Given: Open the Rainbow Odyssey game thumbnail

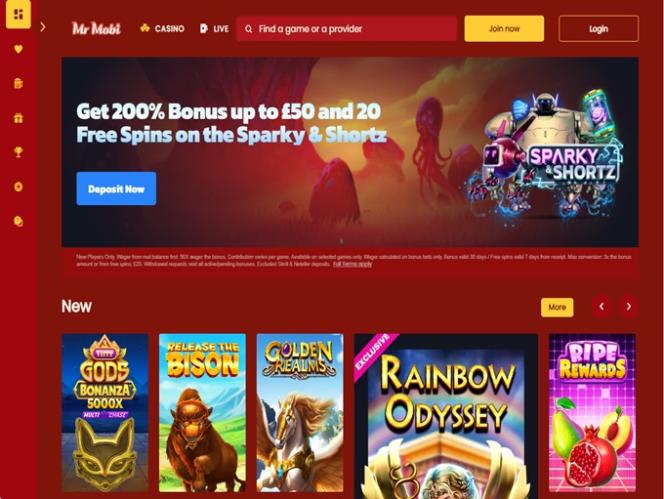Looking at the screenshot, I should click(446, 416).
